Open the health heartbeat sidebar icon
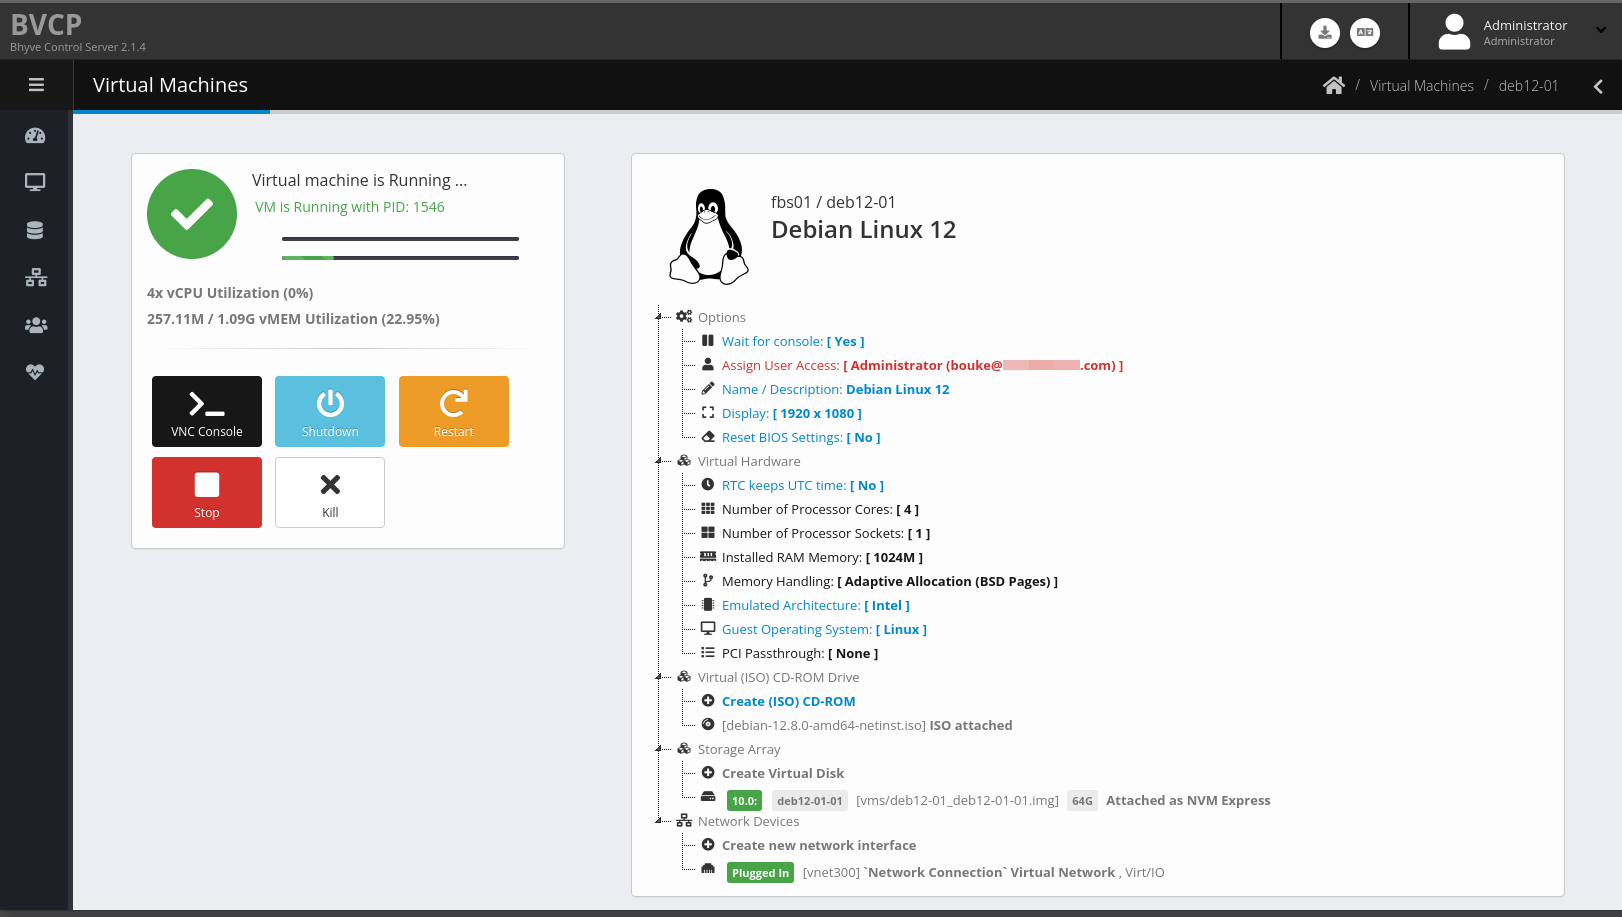The width and height of the screenshot is (1622, 917). click(x=35, y=372)
